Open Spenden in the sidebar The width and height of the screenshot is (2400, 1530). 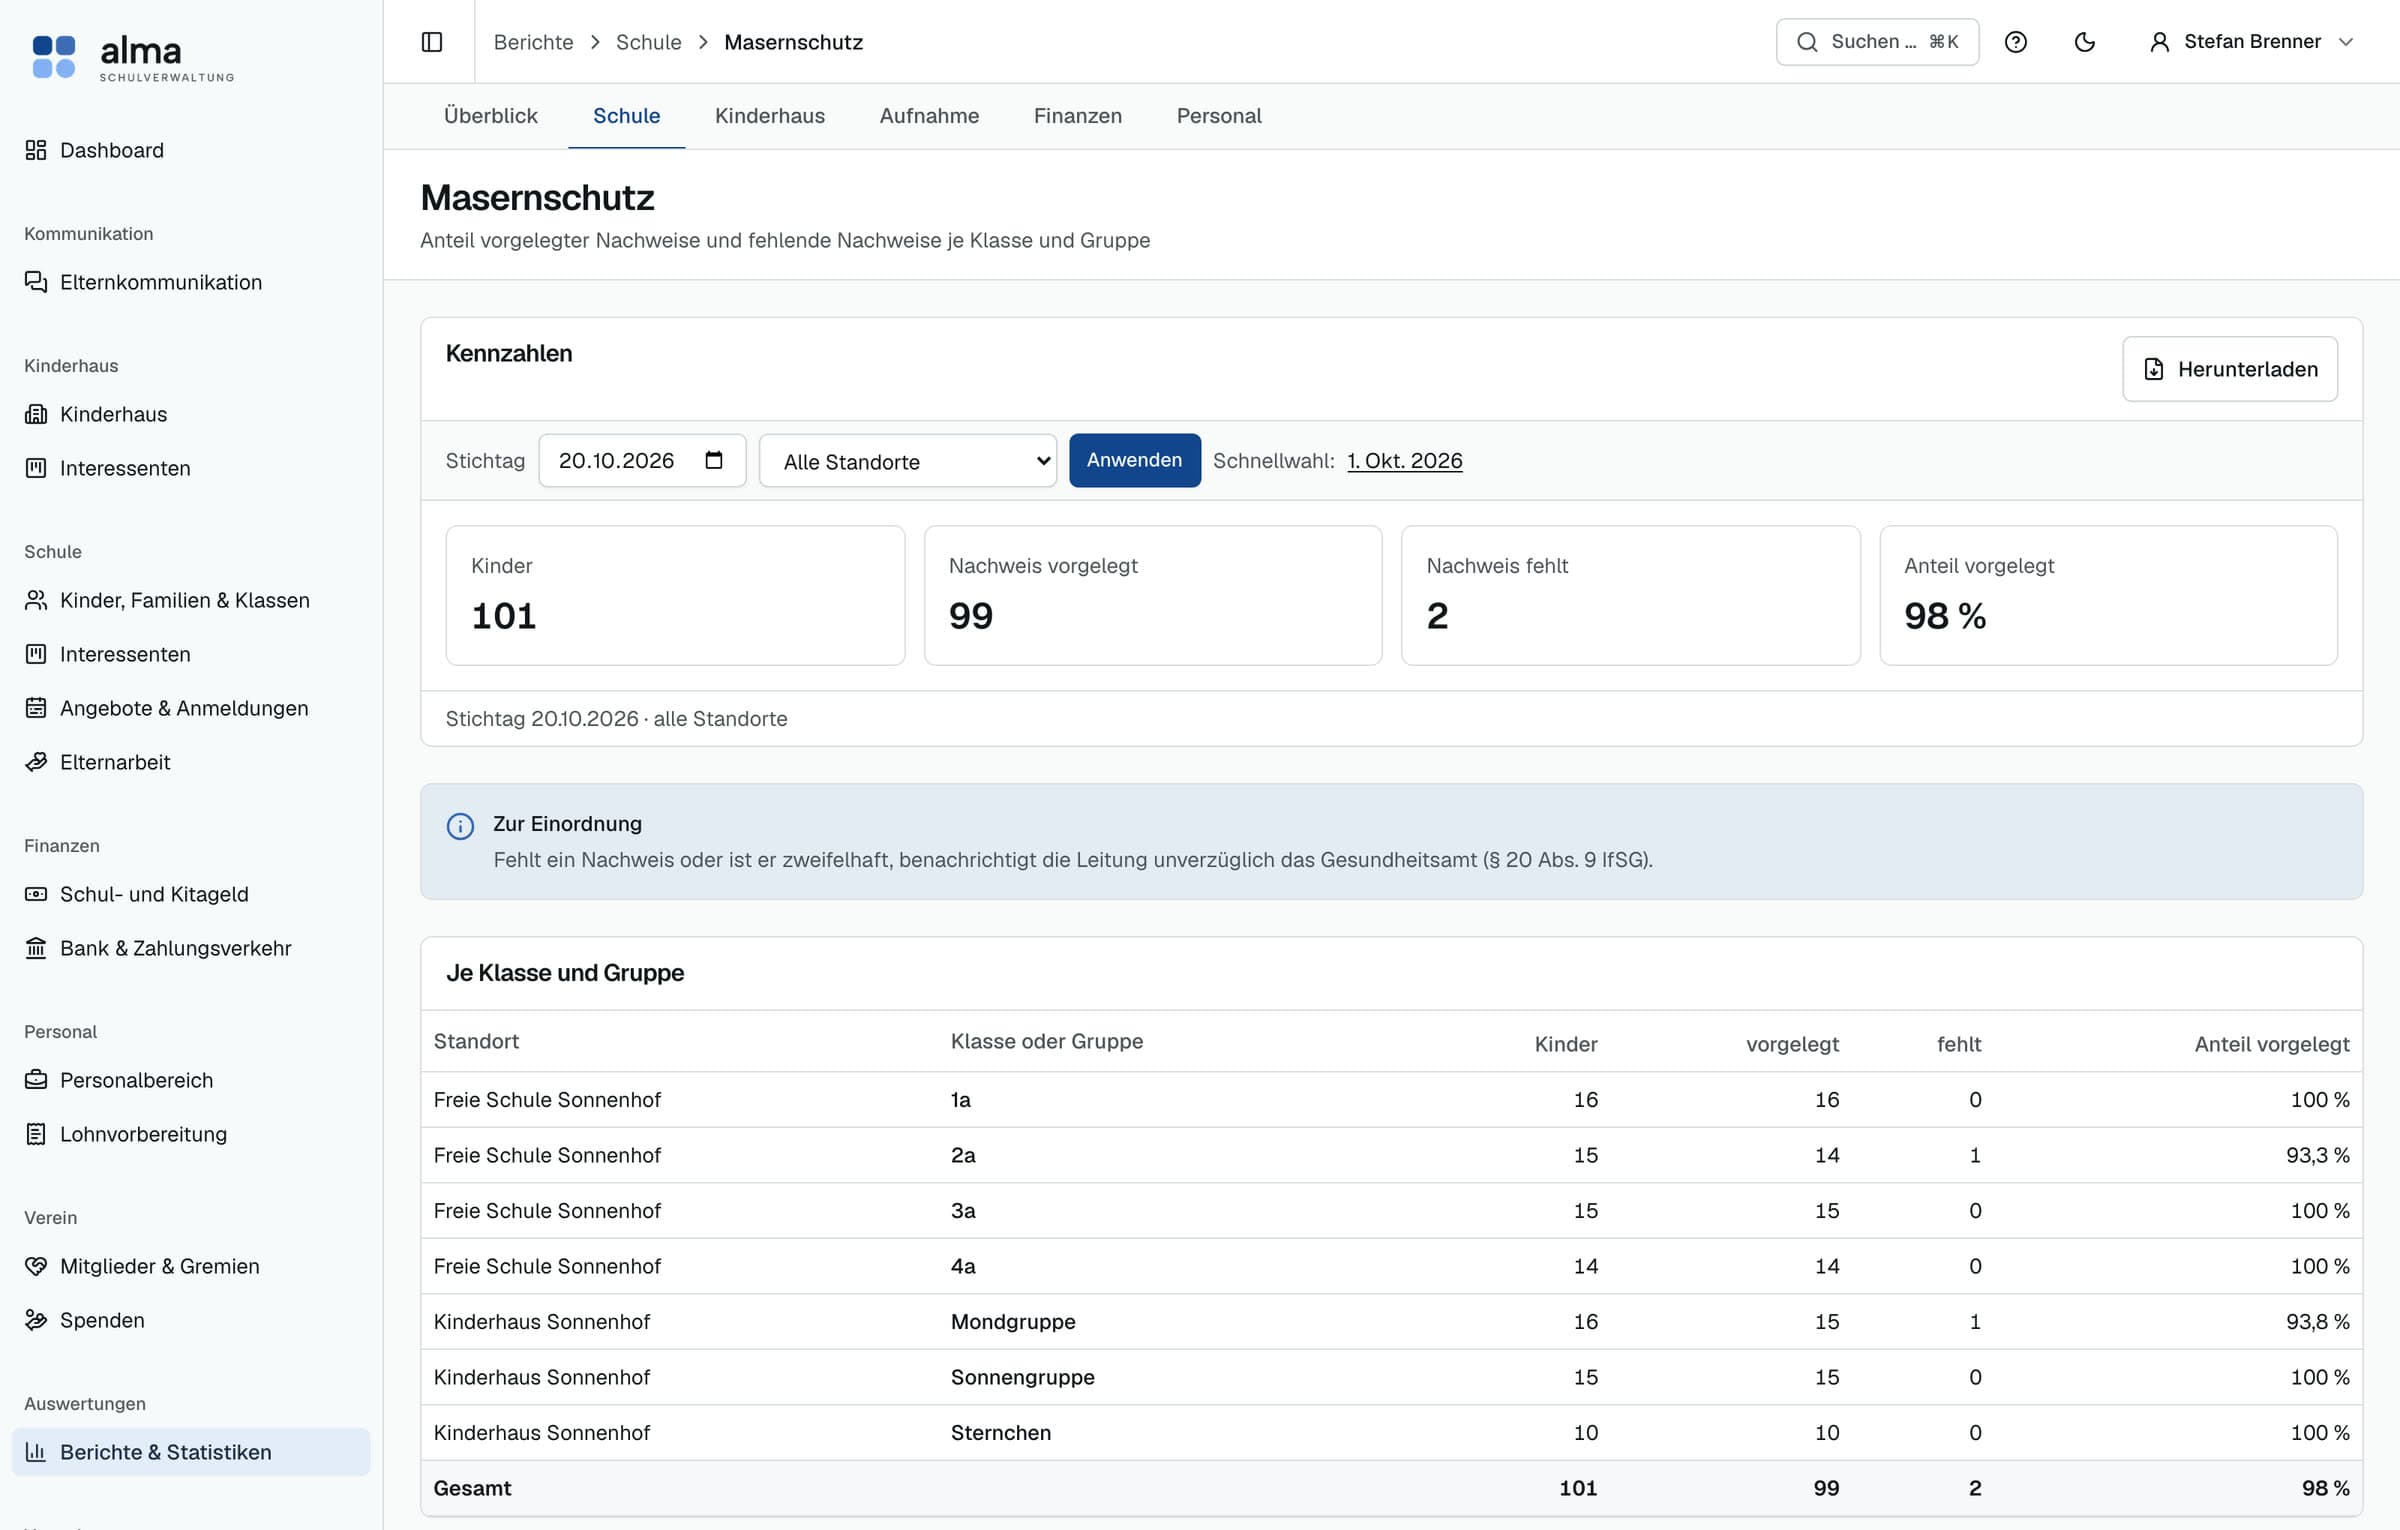pos(191,1320)
